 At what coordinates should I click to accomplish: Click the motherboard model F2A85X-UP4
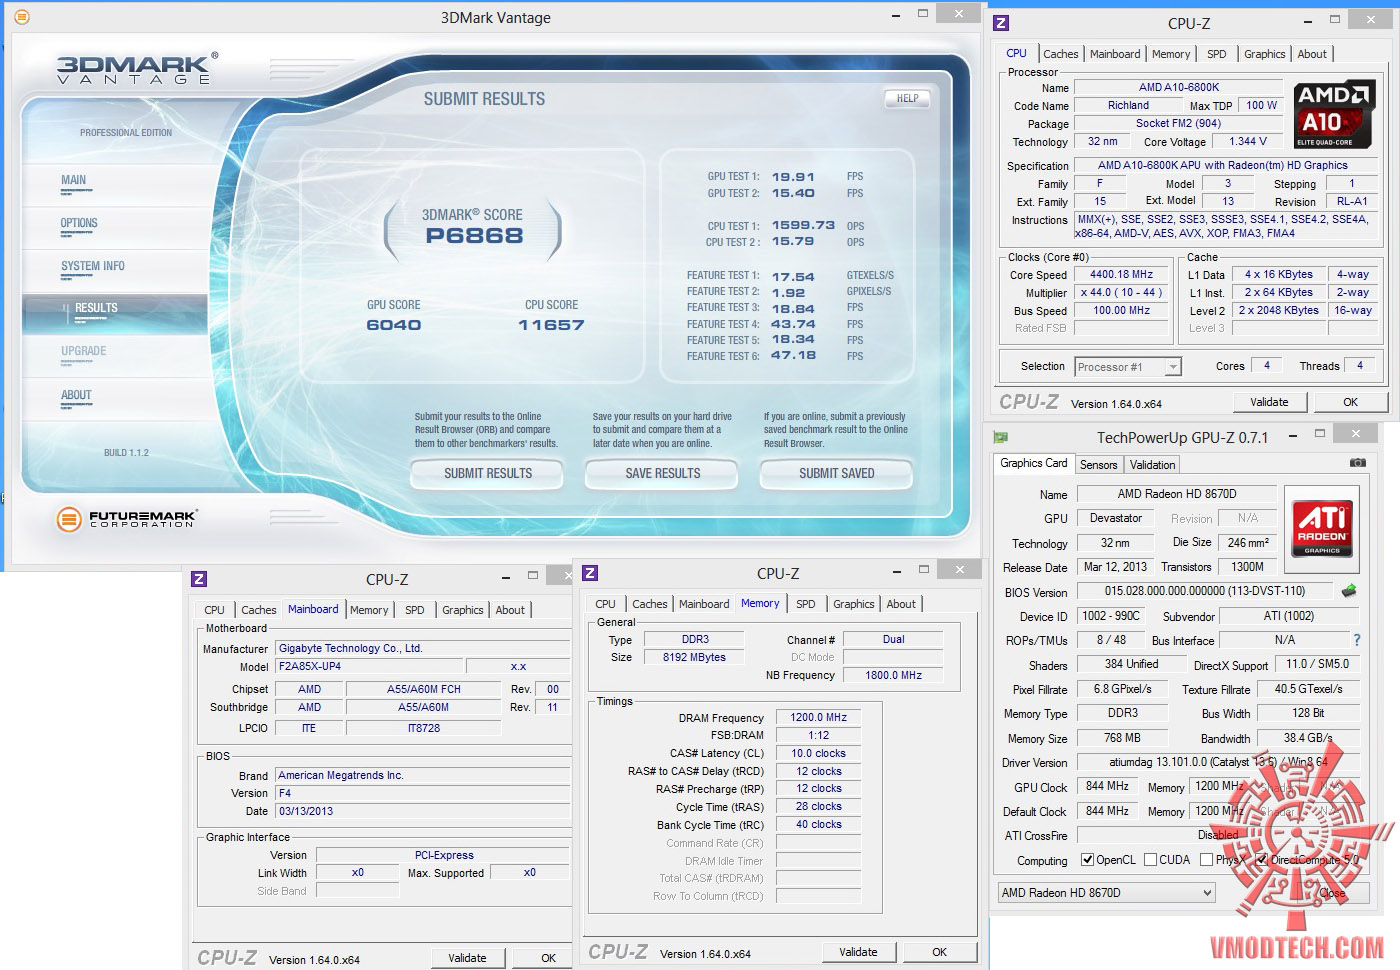[369, 667]
